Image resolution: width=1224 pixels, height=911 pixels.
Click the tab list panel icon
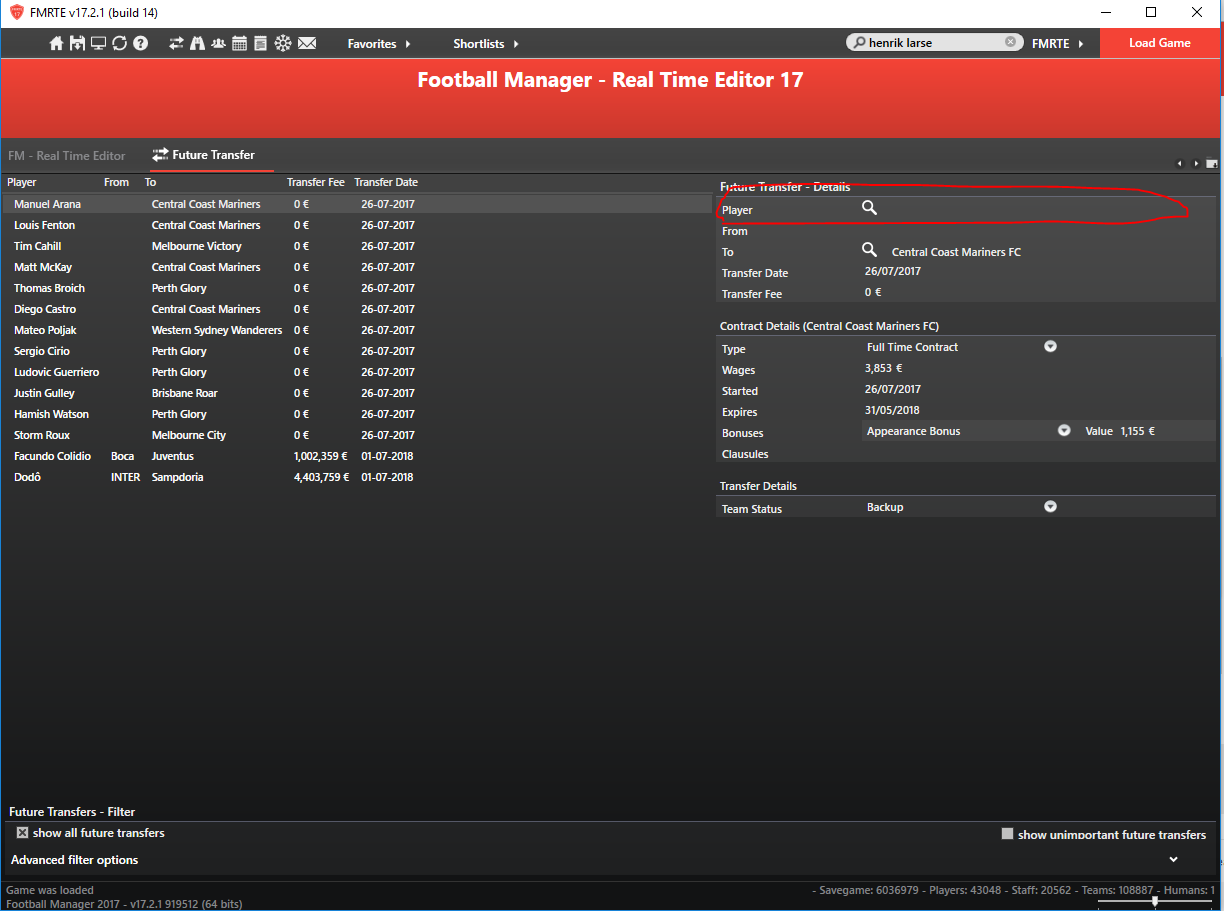pyautogui.click(x=1212, y=163)
